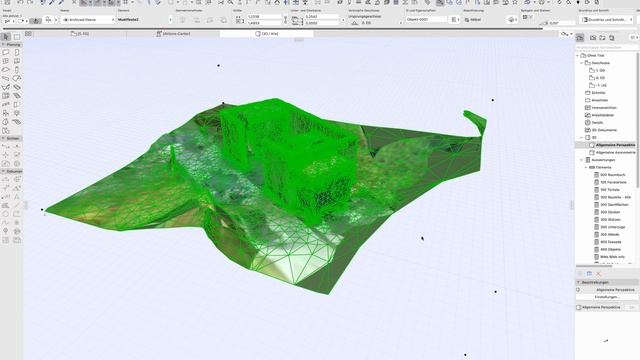The image size is (640, 360).
Task: Switch to the 3D / Alle tab
Action: pos(267,33)
